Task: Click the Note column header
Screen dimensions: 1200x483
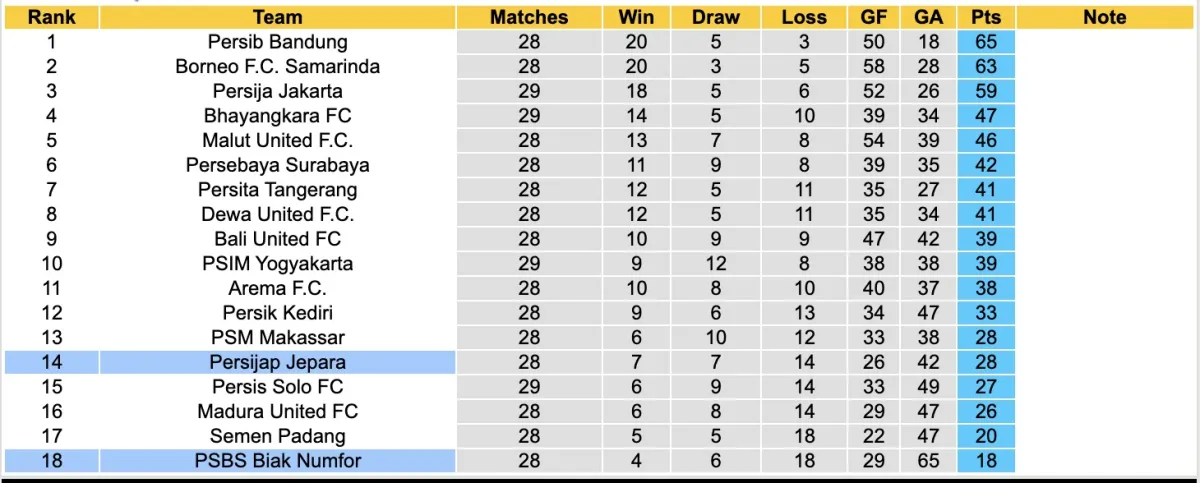Action: (x=1103, y=17)
